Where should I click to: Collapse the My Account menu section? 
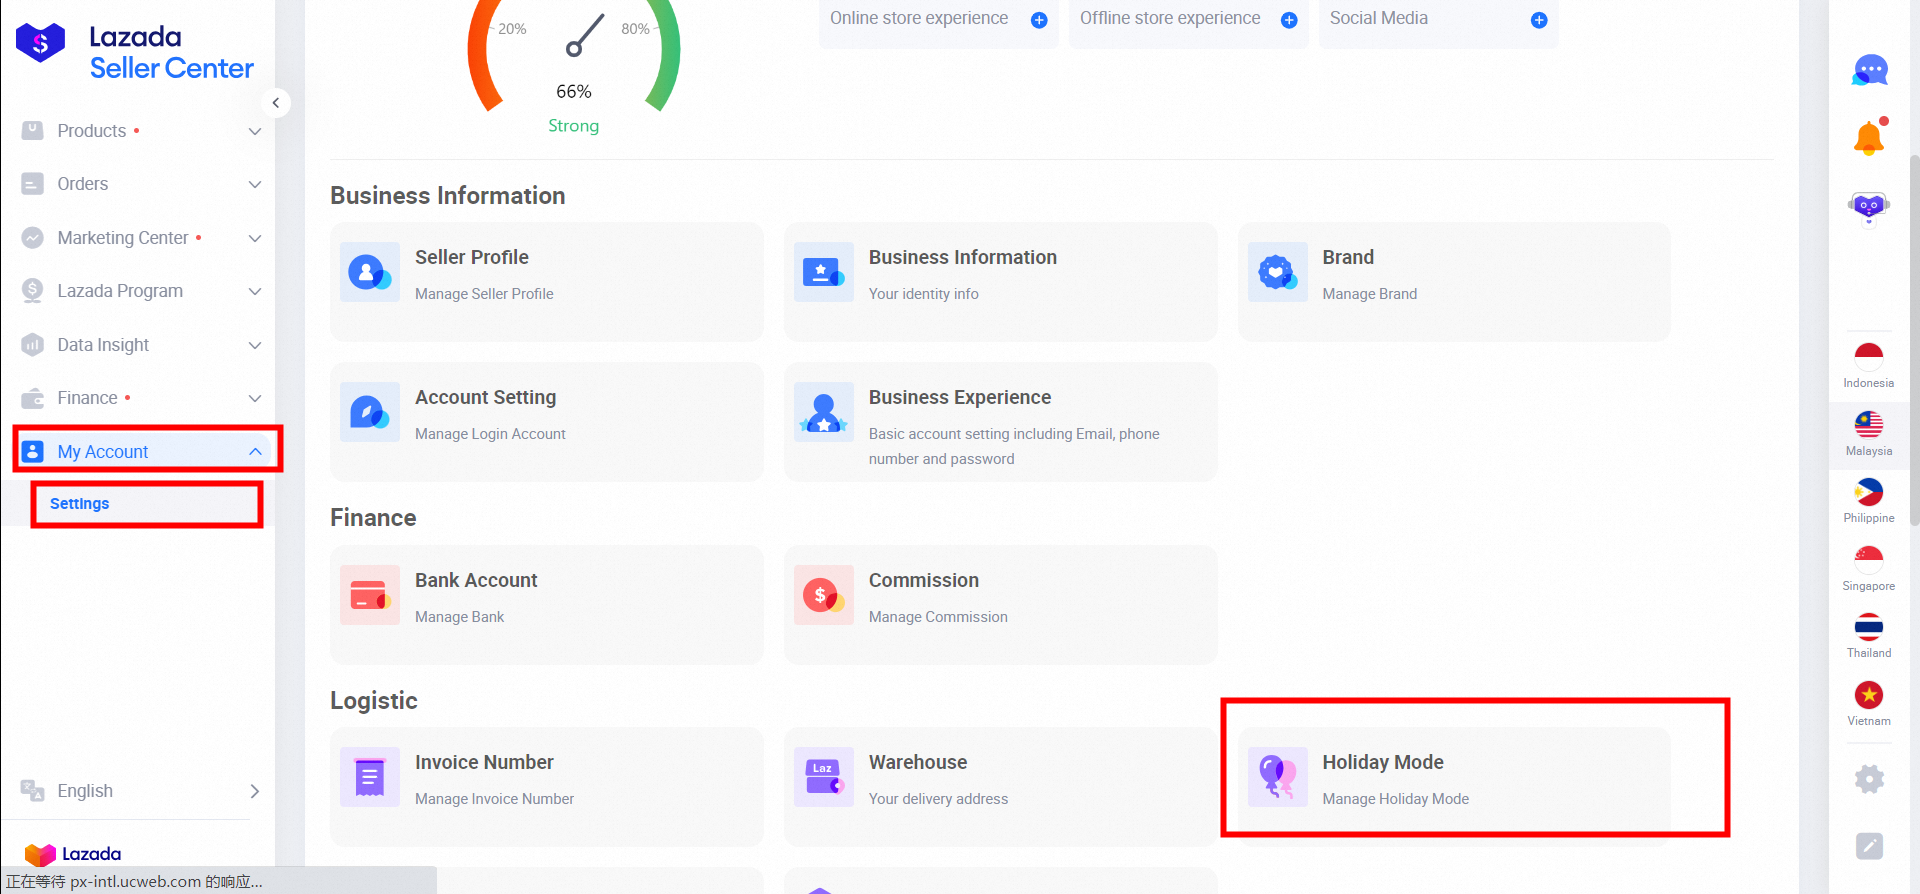tap(255, 452)
